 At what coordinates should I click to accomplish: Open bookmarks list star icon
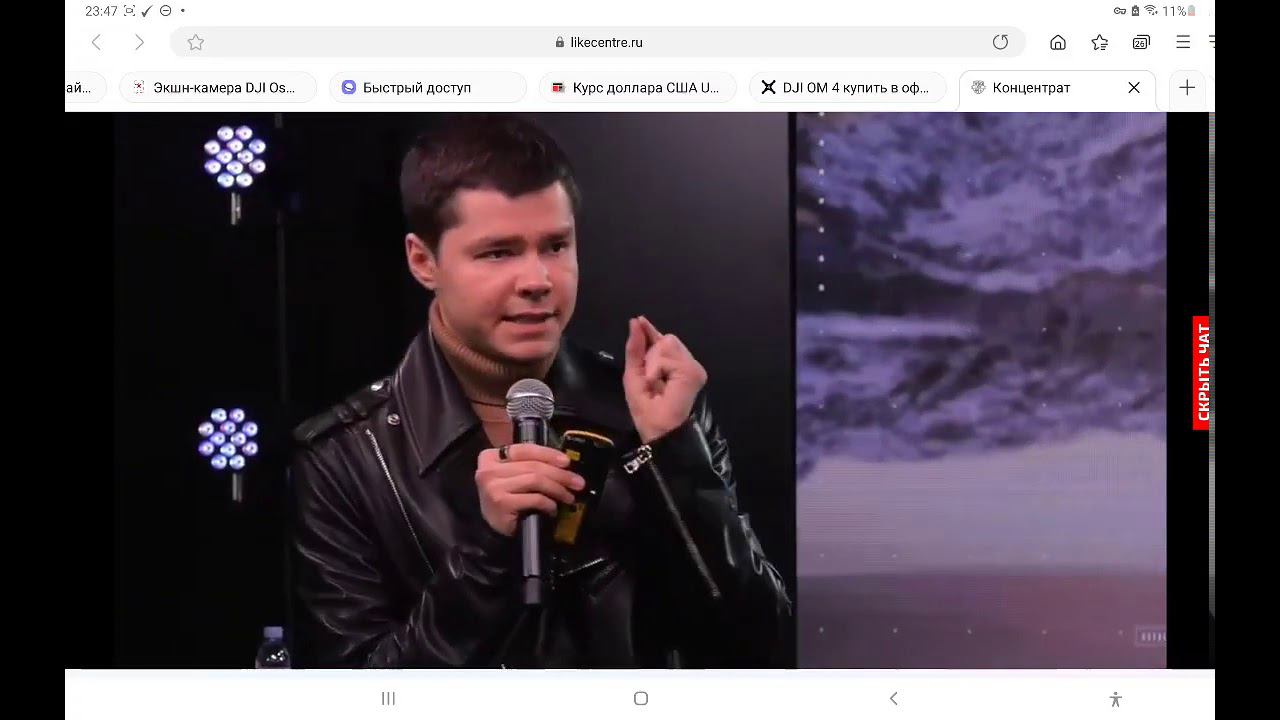pos(1100,42)
